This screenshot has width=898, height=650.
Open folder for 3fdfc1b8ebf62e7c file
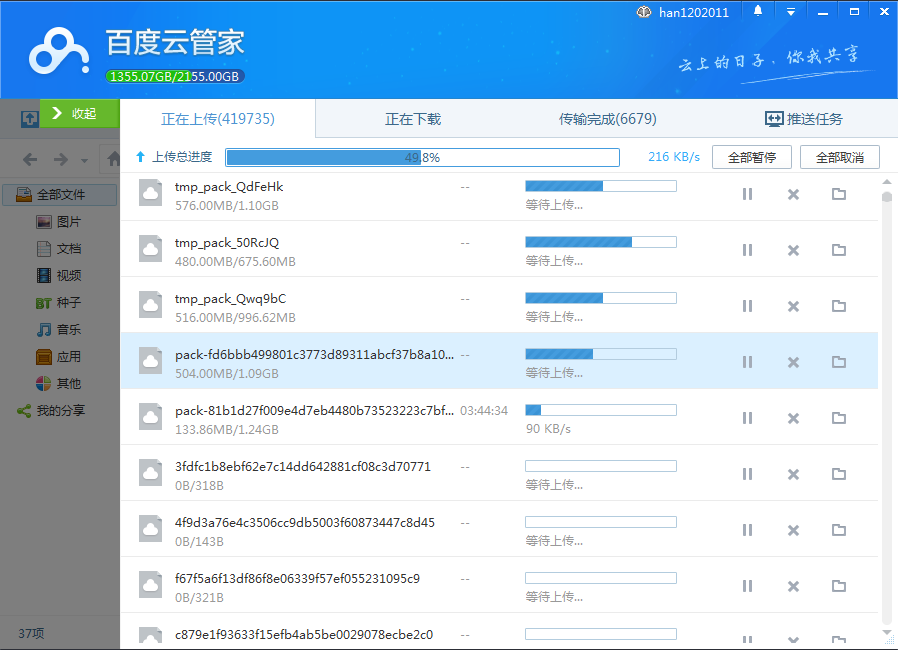click(x=839, y=474)
